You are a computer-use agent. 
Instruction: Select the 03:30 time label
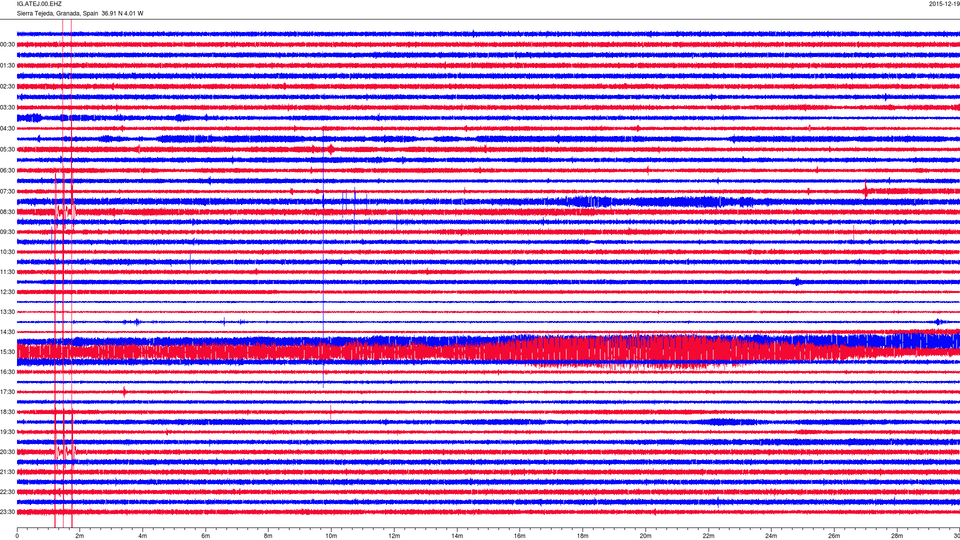pos(7,108)
